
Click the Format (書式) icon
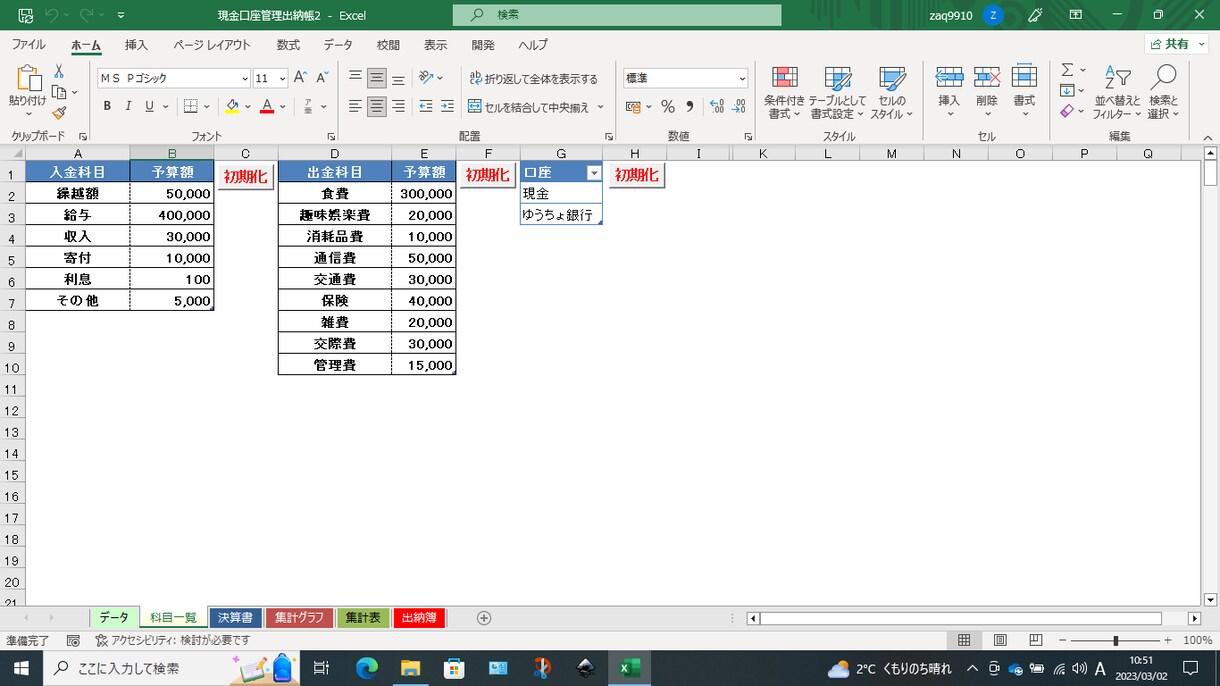click(1024, 77)
